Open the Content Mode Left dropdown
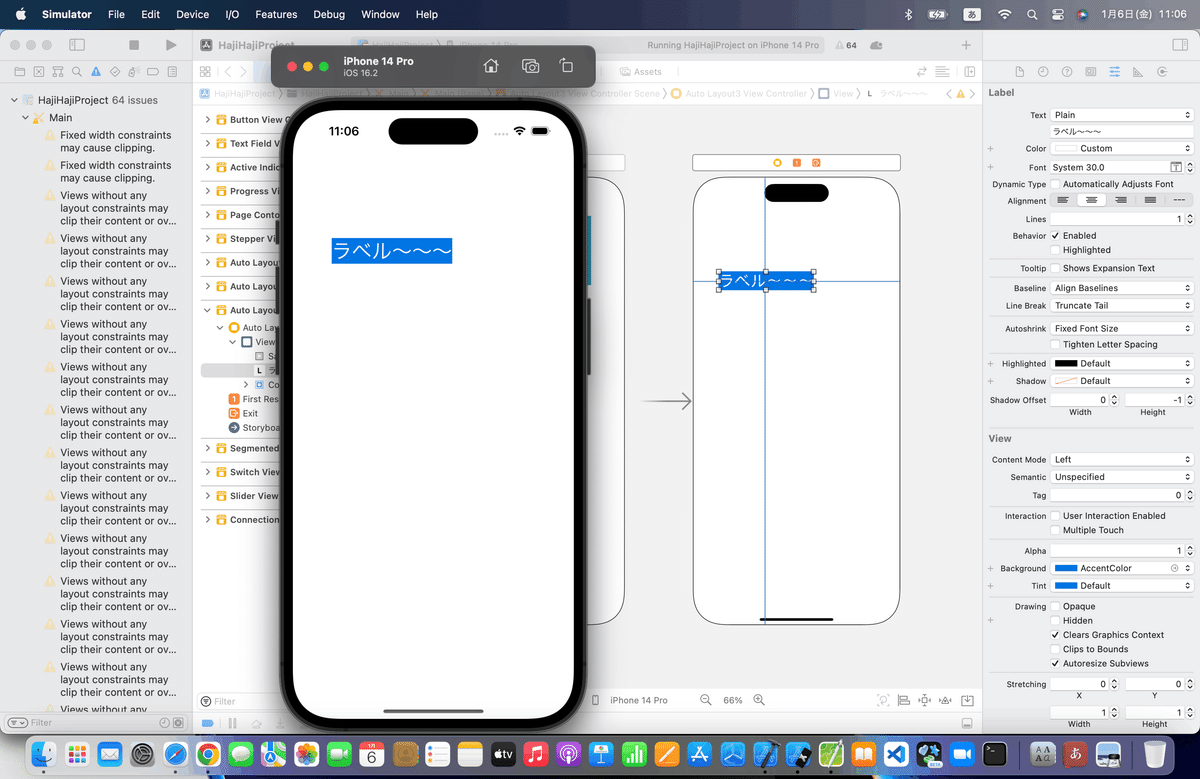The width and height of the screenshot is (1200, 779). tap(1122, 460)
